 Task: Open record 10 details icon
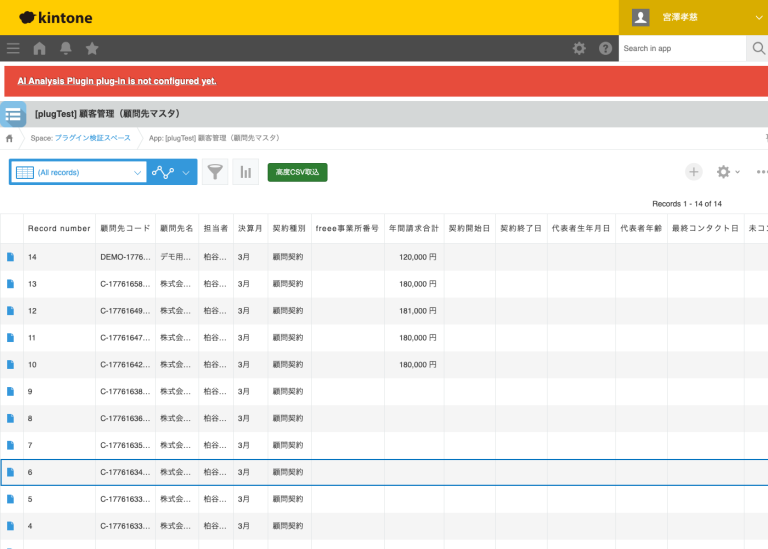[11, 365]
